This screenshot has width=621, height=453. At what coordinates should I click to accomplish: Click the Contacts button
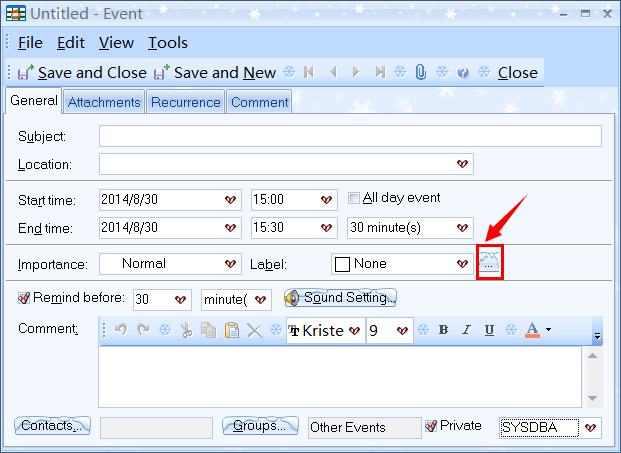(x=53, y=426)
